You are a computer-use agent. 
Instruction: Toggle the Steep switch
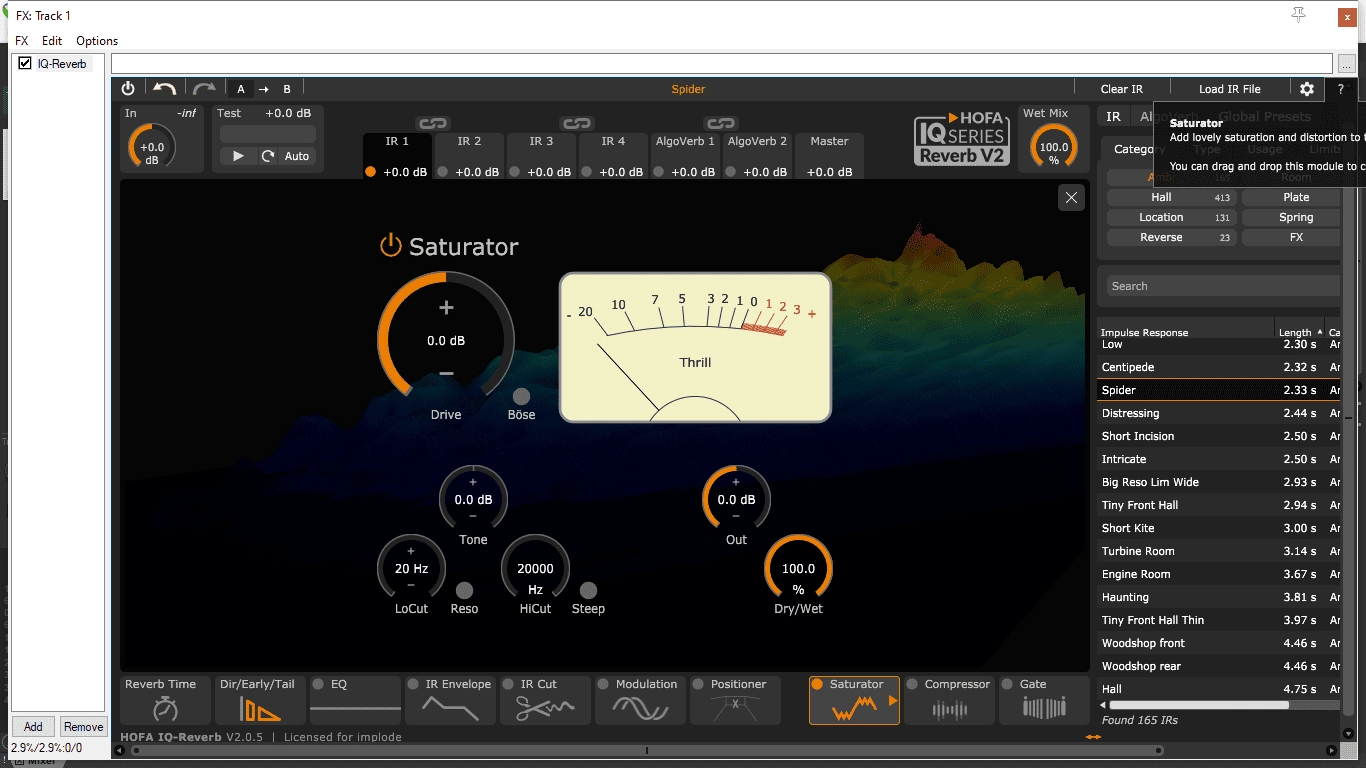588,590
